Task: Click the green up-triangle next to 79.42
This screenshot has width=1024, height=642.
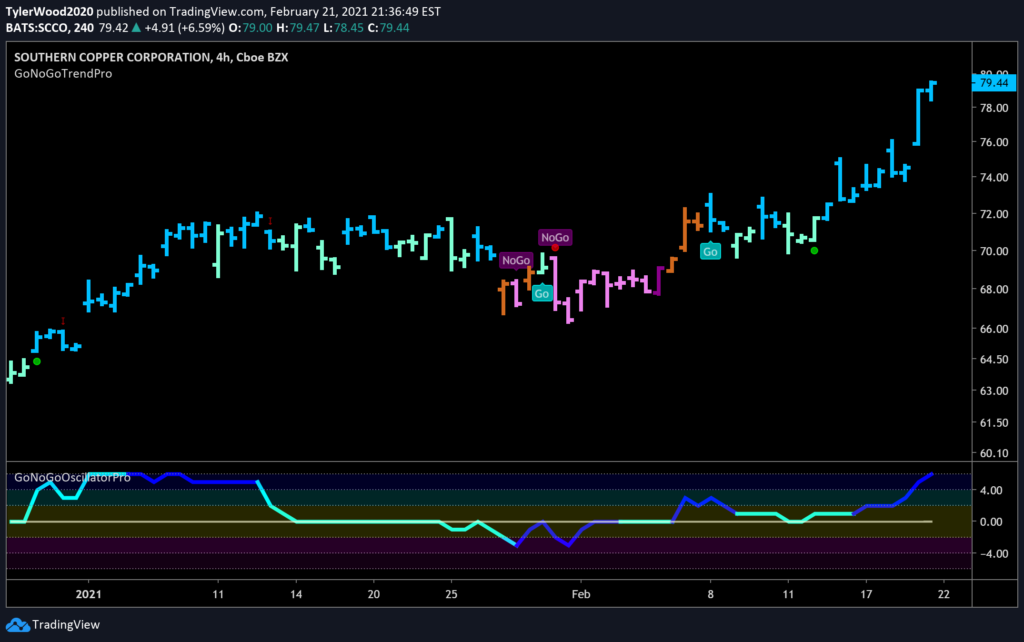Action: pos(136,27)
